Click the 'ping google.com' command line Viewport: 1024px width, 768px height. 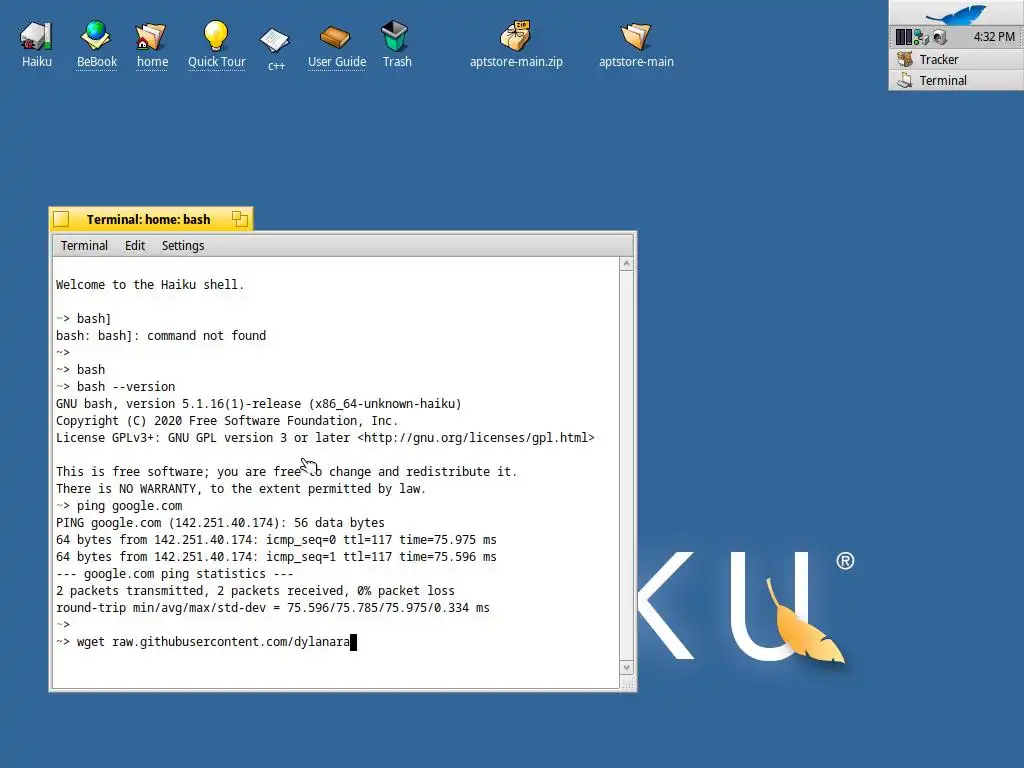[119, 505]
